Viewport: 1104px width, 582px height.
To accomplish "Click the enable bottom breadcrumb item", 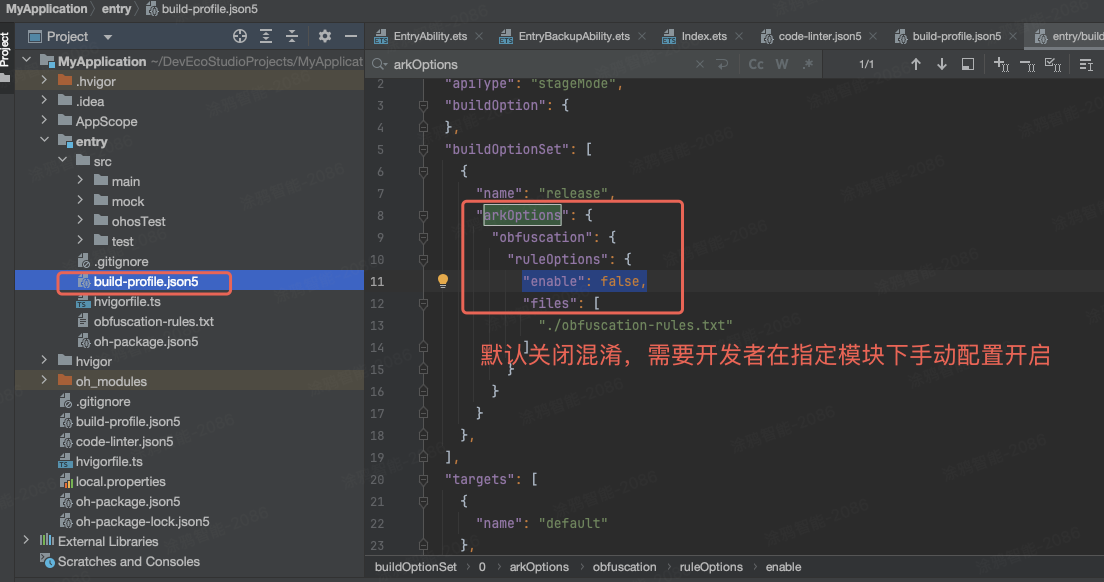I will coord(784,567).
